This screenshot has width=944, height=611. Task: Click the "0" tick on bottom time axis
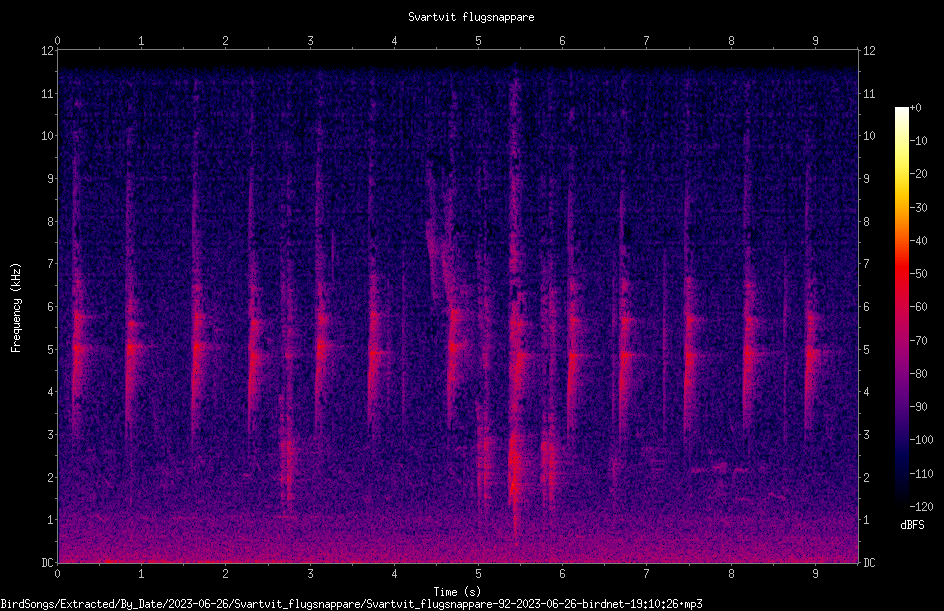57,574
